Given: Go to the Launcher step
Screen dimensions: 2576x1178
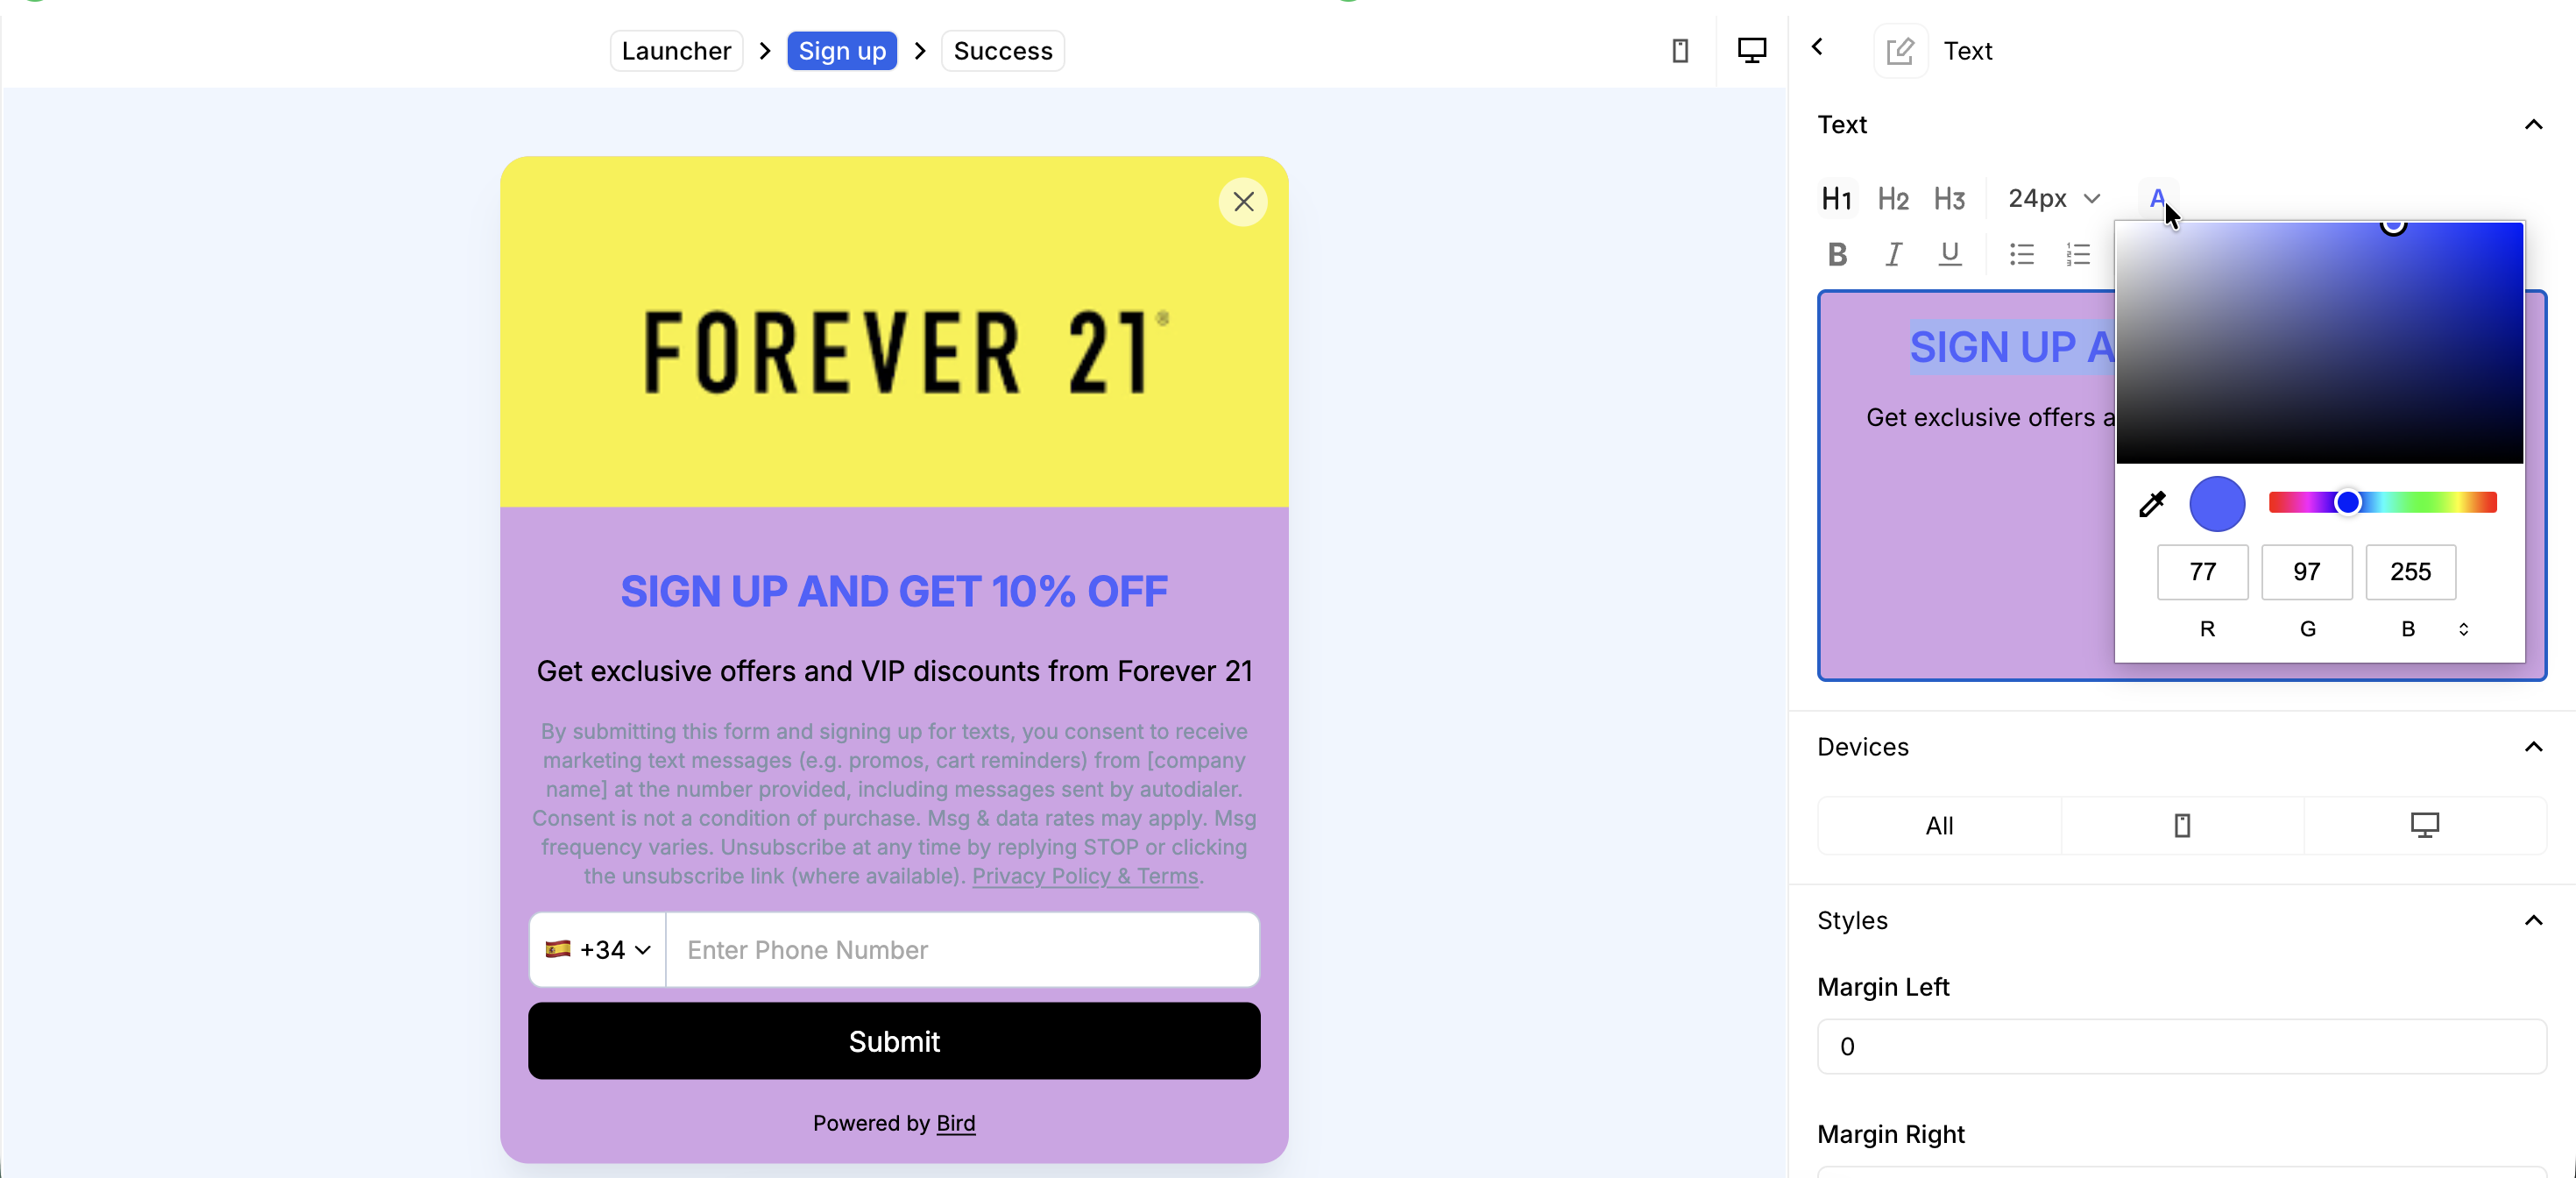Looking at the screenshot, I should (676, 51).
